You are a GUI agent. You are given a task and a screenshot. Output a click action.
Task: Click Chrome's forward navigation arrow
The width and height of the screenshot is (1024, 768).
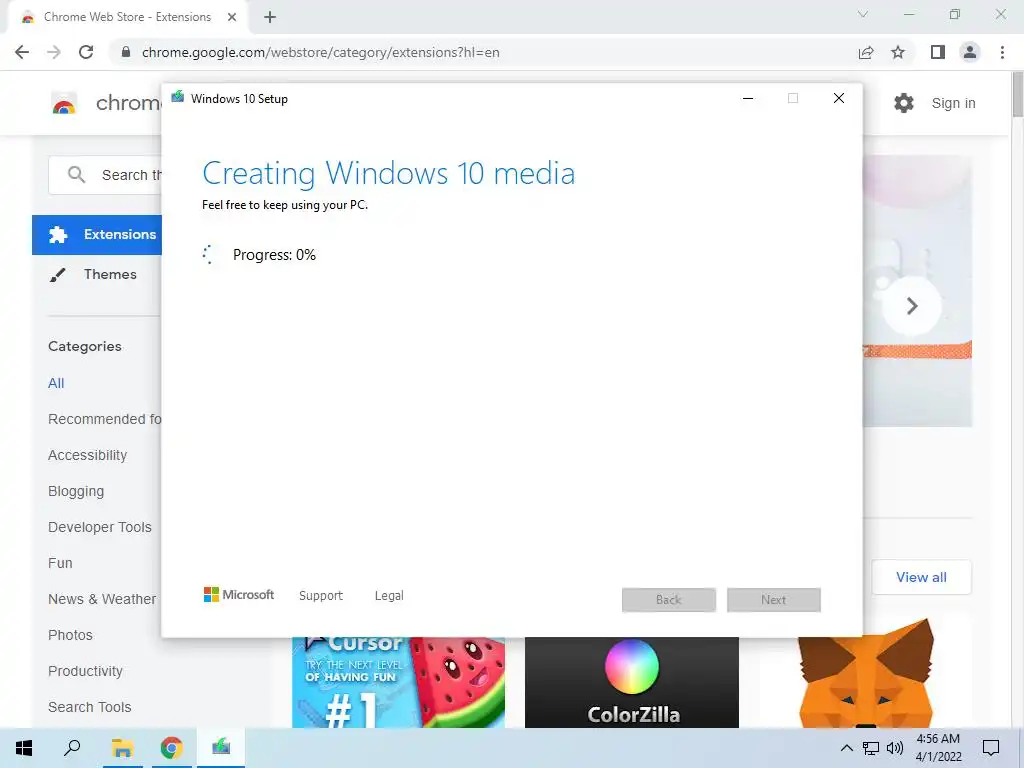[54, 52]
